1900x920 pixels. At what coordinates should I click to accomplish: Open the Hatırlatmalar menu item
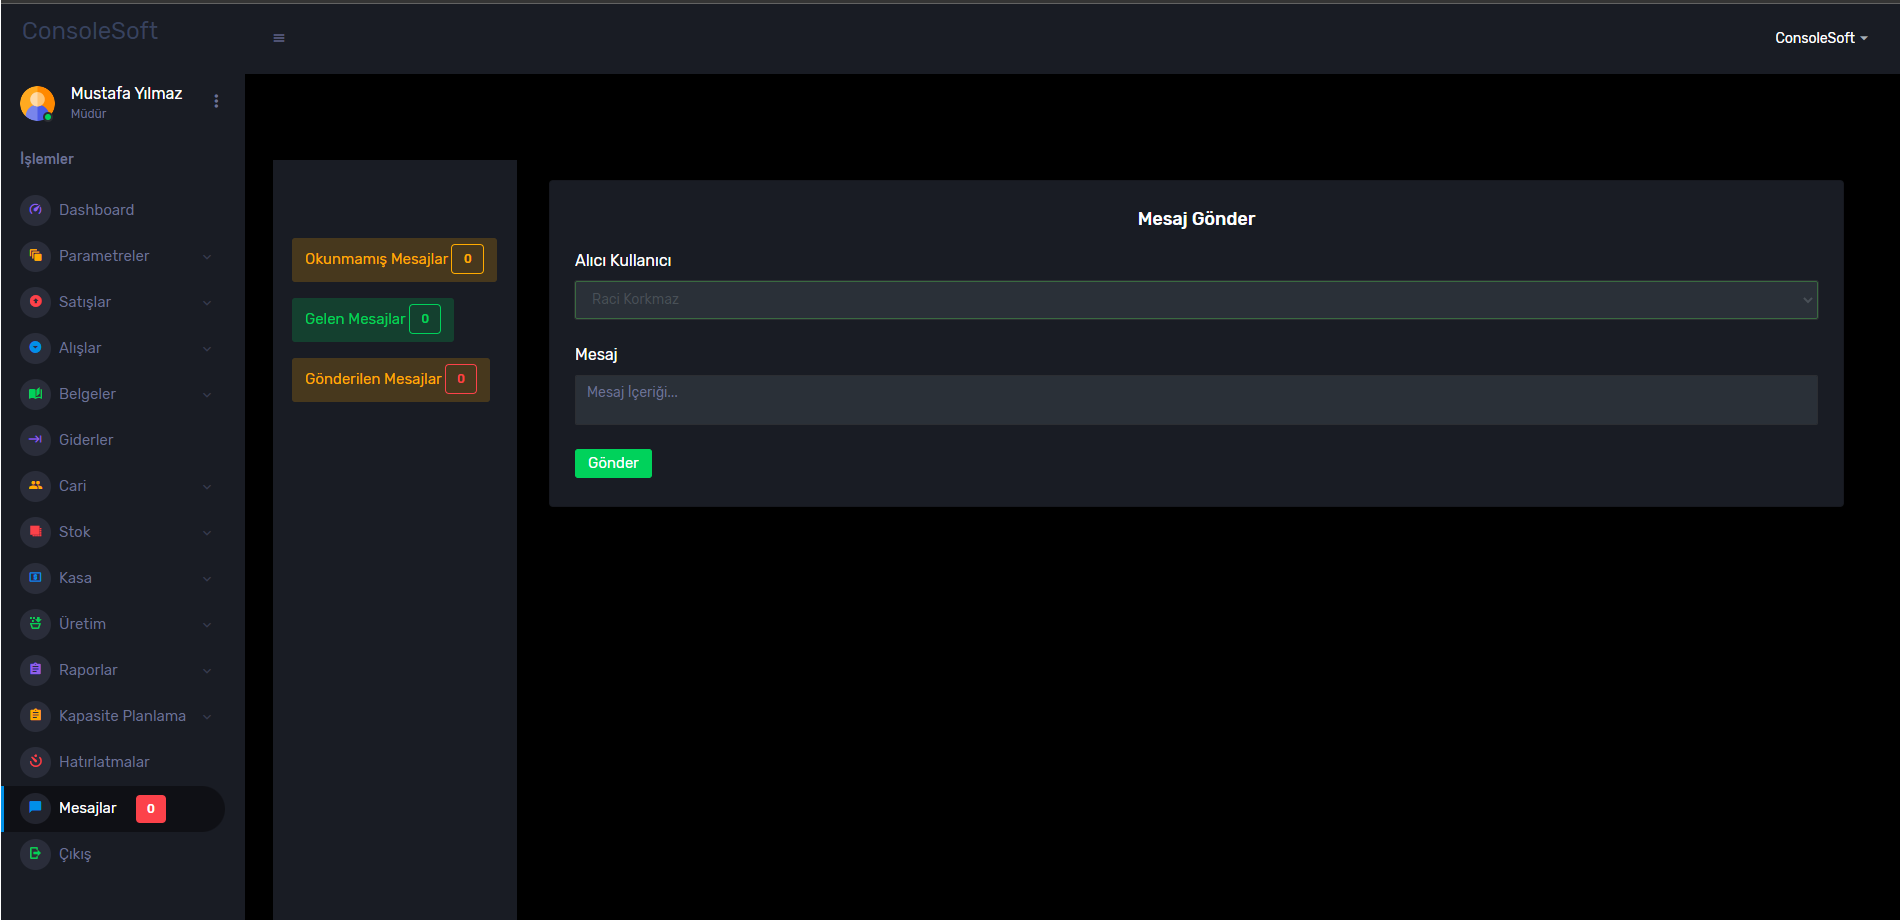click(113, 762)
